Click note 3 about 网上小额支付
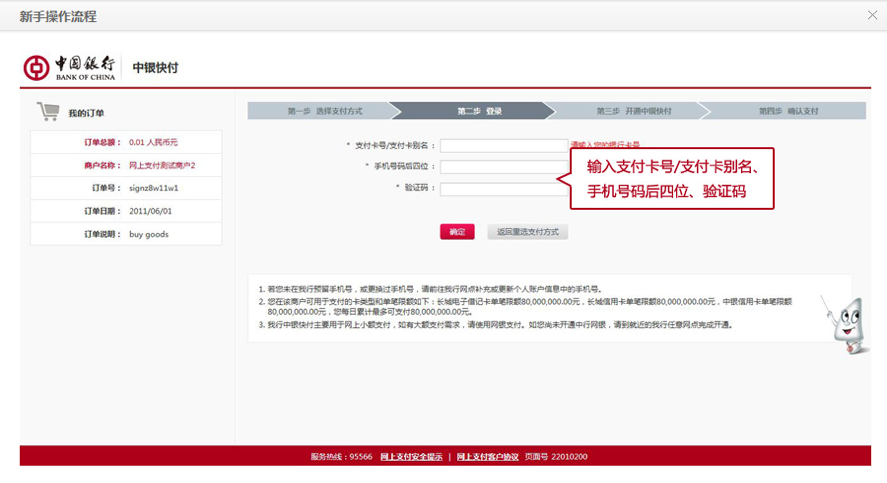Screen dimensions: 887x483 point(496,325)
